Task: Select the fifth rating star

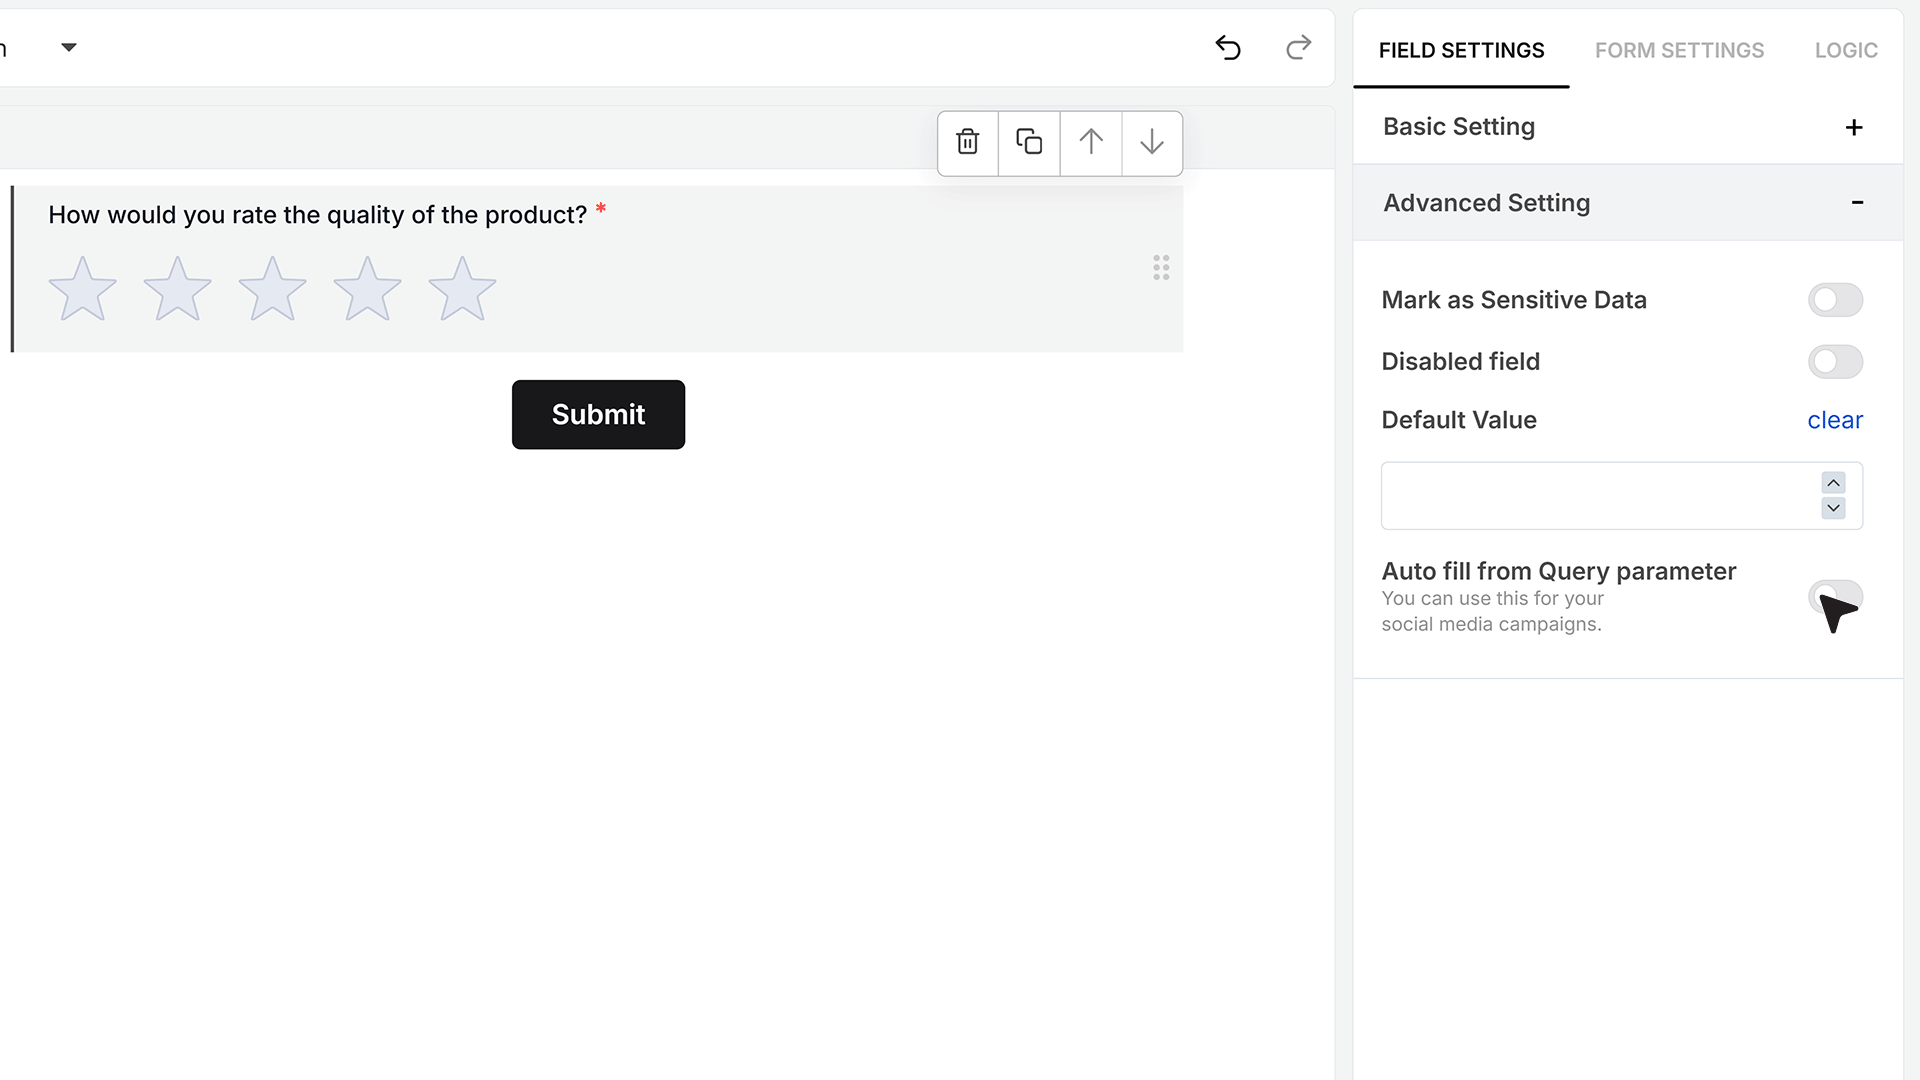Action: click(462, 289)
